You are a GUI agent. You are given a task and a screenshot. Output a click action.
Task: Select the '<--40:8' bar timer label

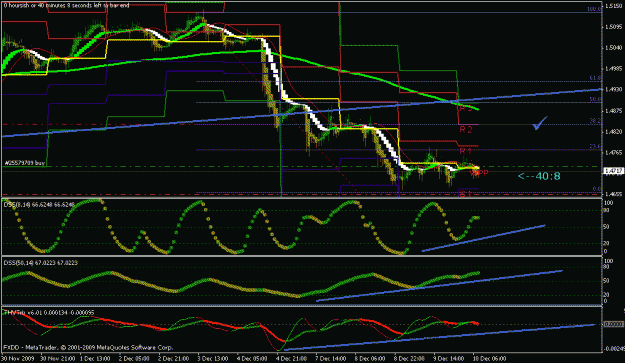point(539,176)
